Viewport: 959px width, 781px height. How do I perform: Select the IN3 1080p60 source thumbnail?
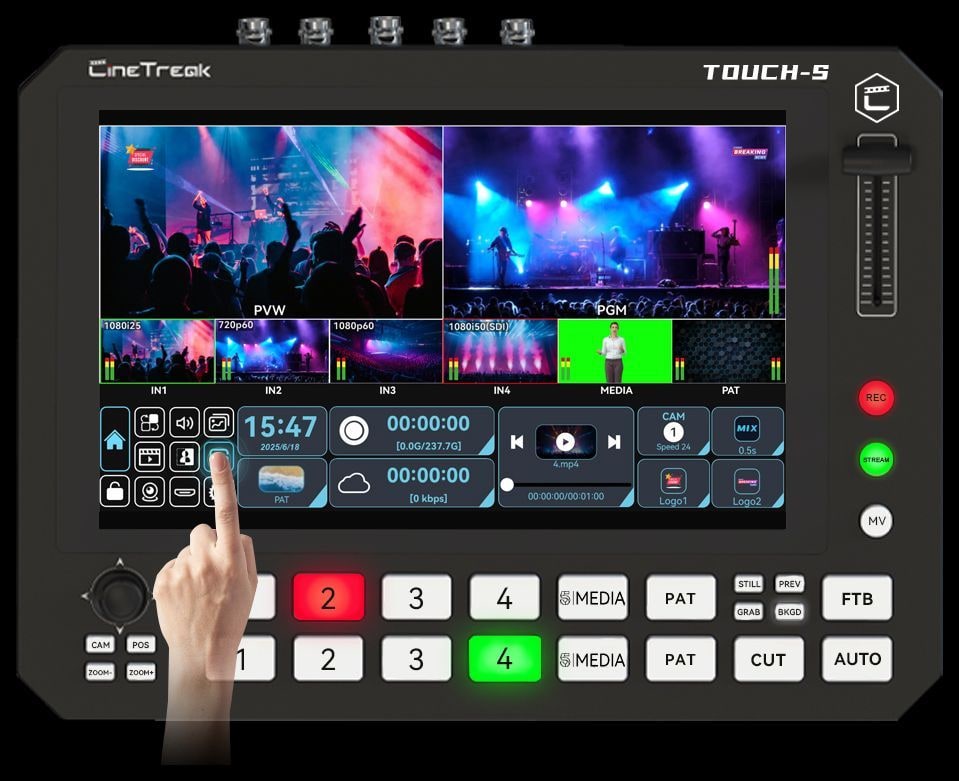(x=386, y=352)
